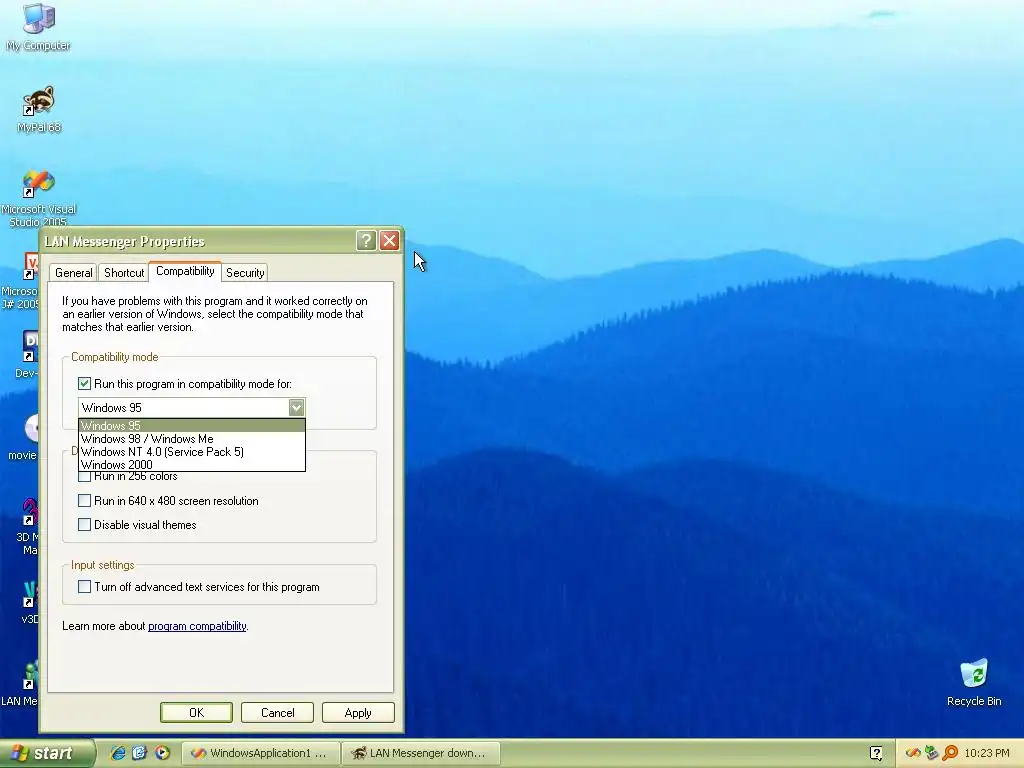This screenshot has height=768, width=1024.
Task: Collapse the compatibility mode dropdown arrow
Action: tap(296, 408)
